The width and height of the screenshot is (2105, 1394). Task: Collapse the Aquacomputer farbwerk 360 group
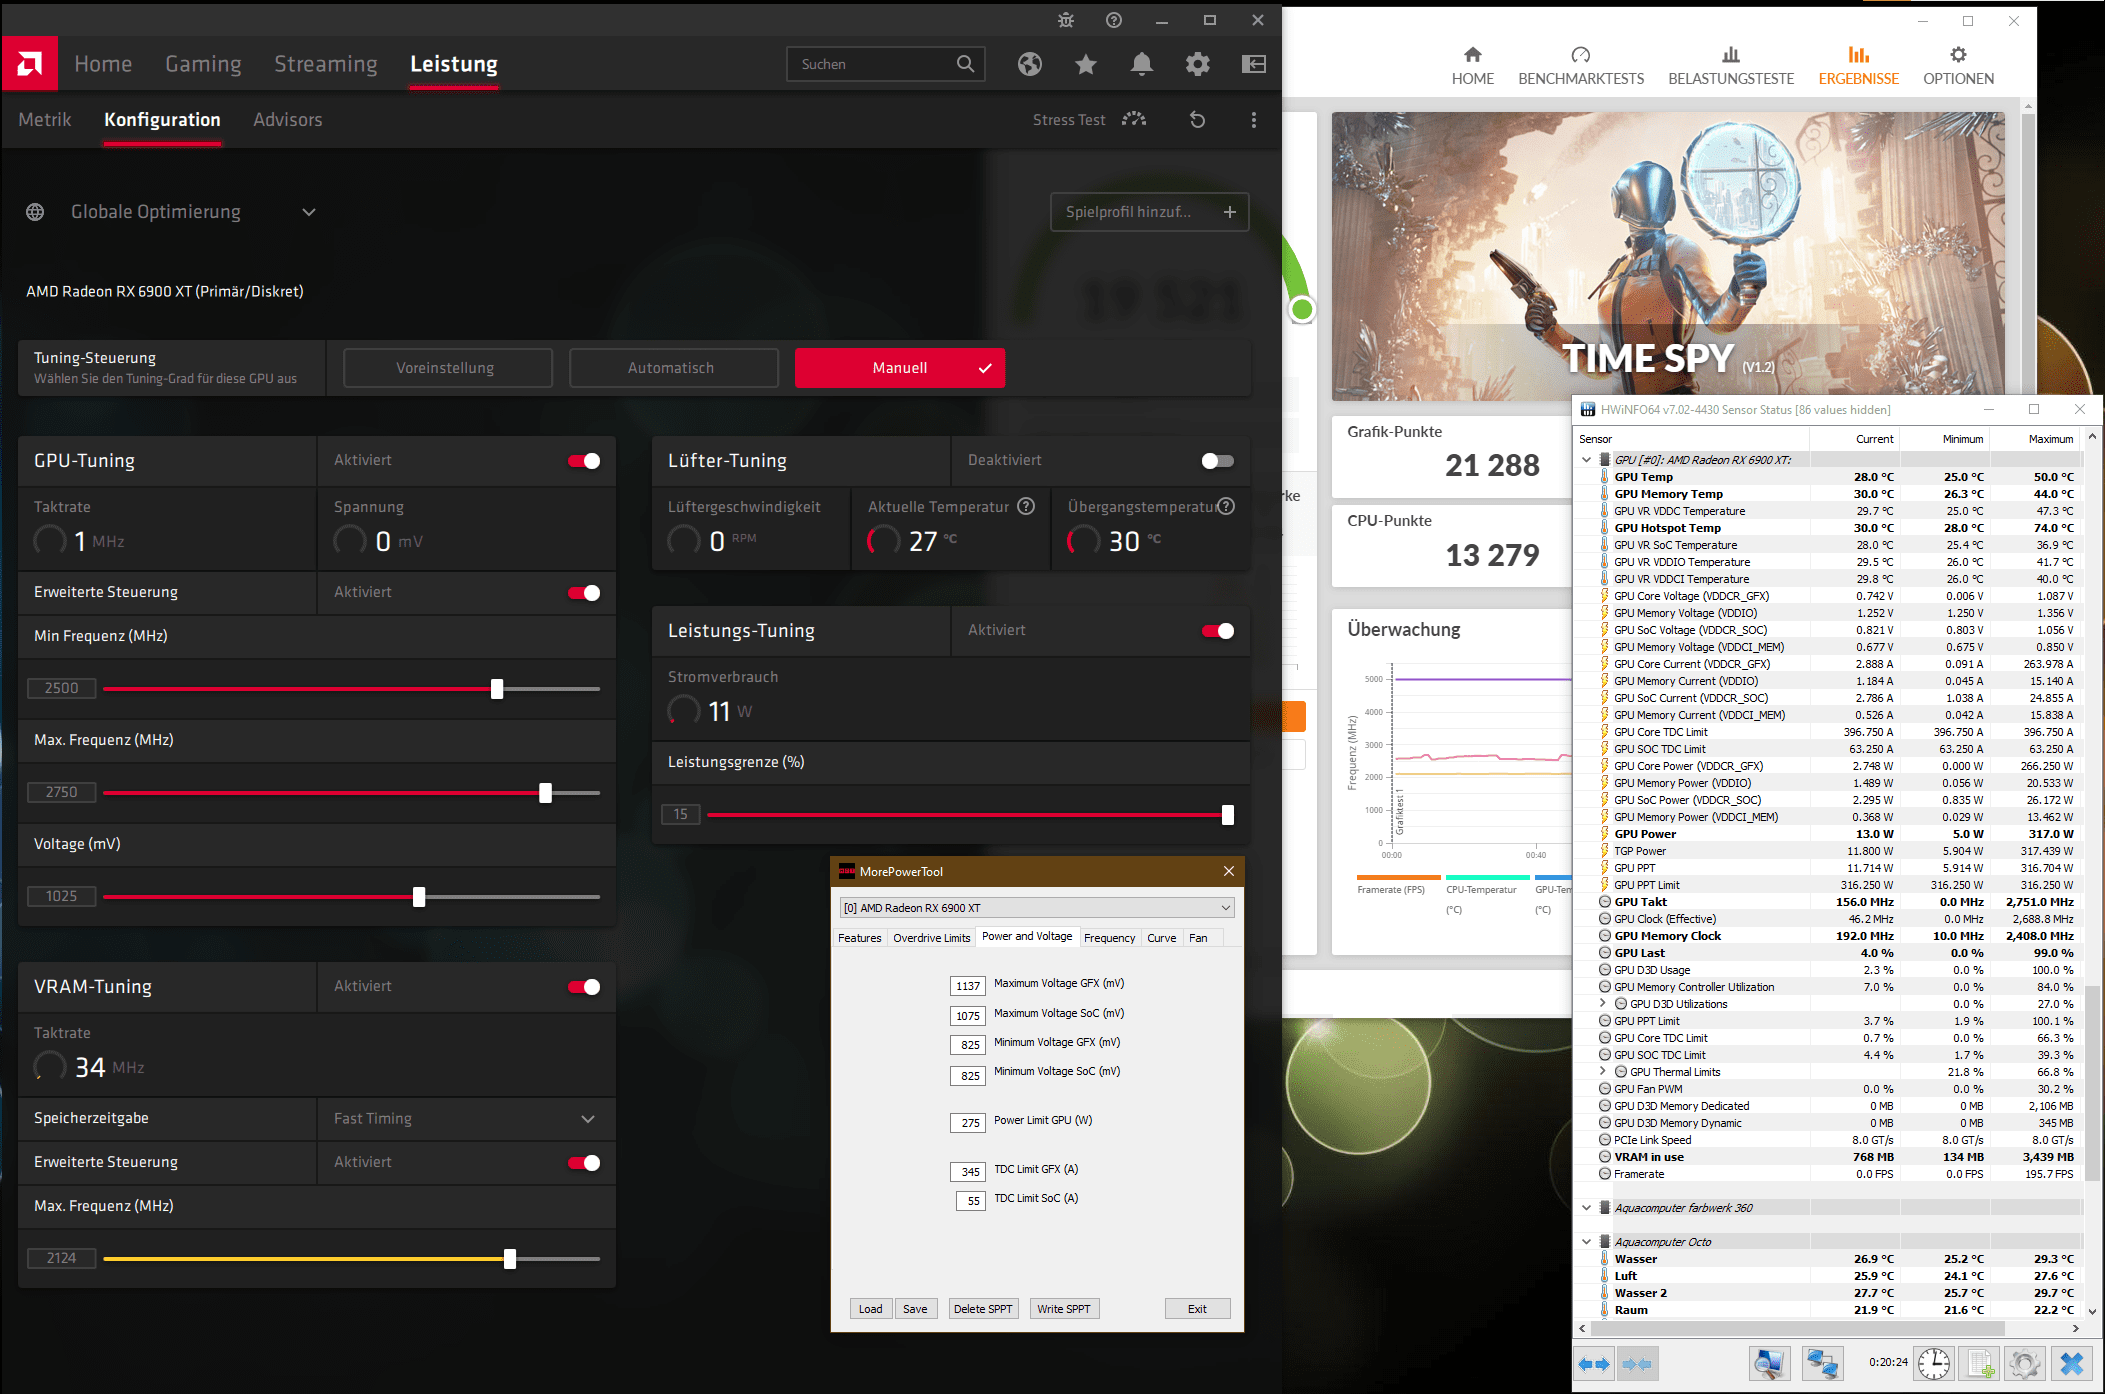(1586, 1208)
